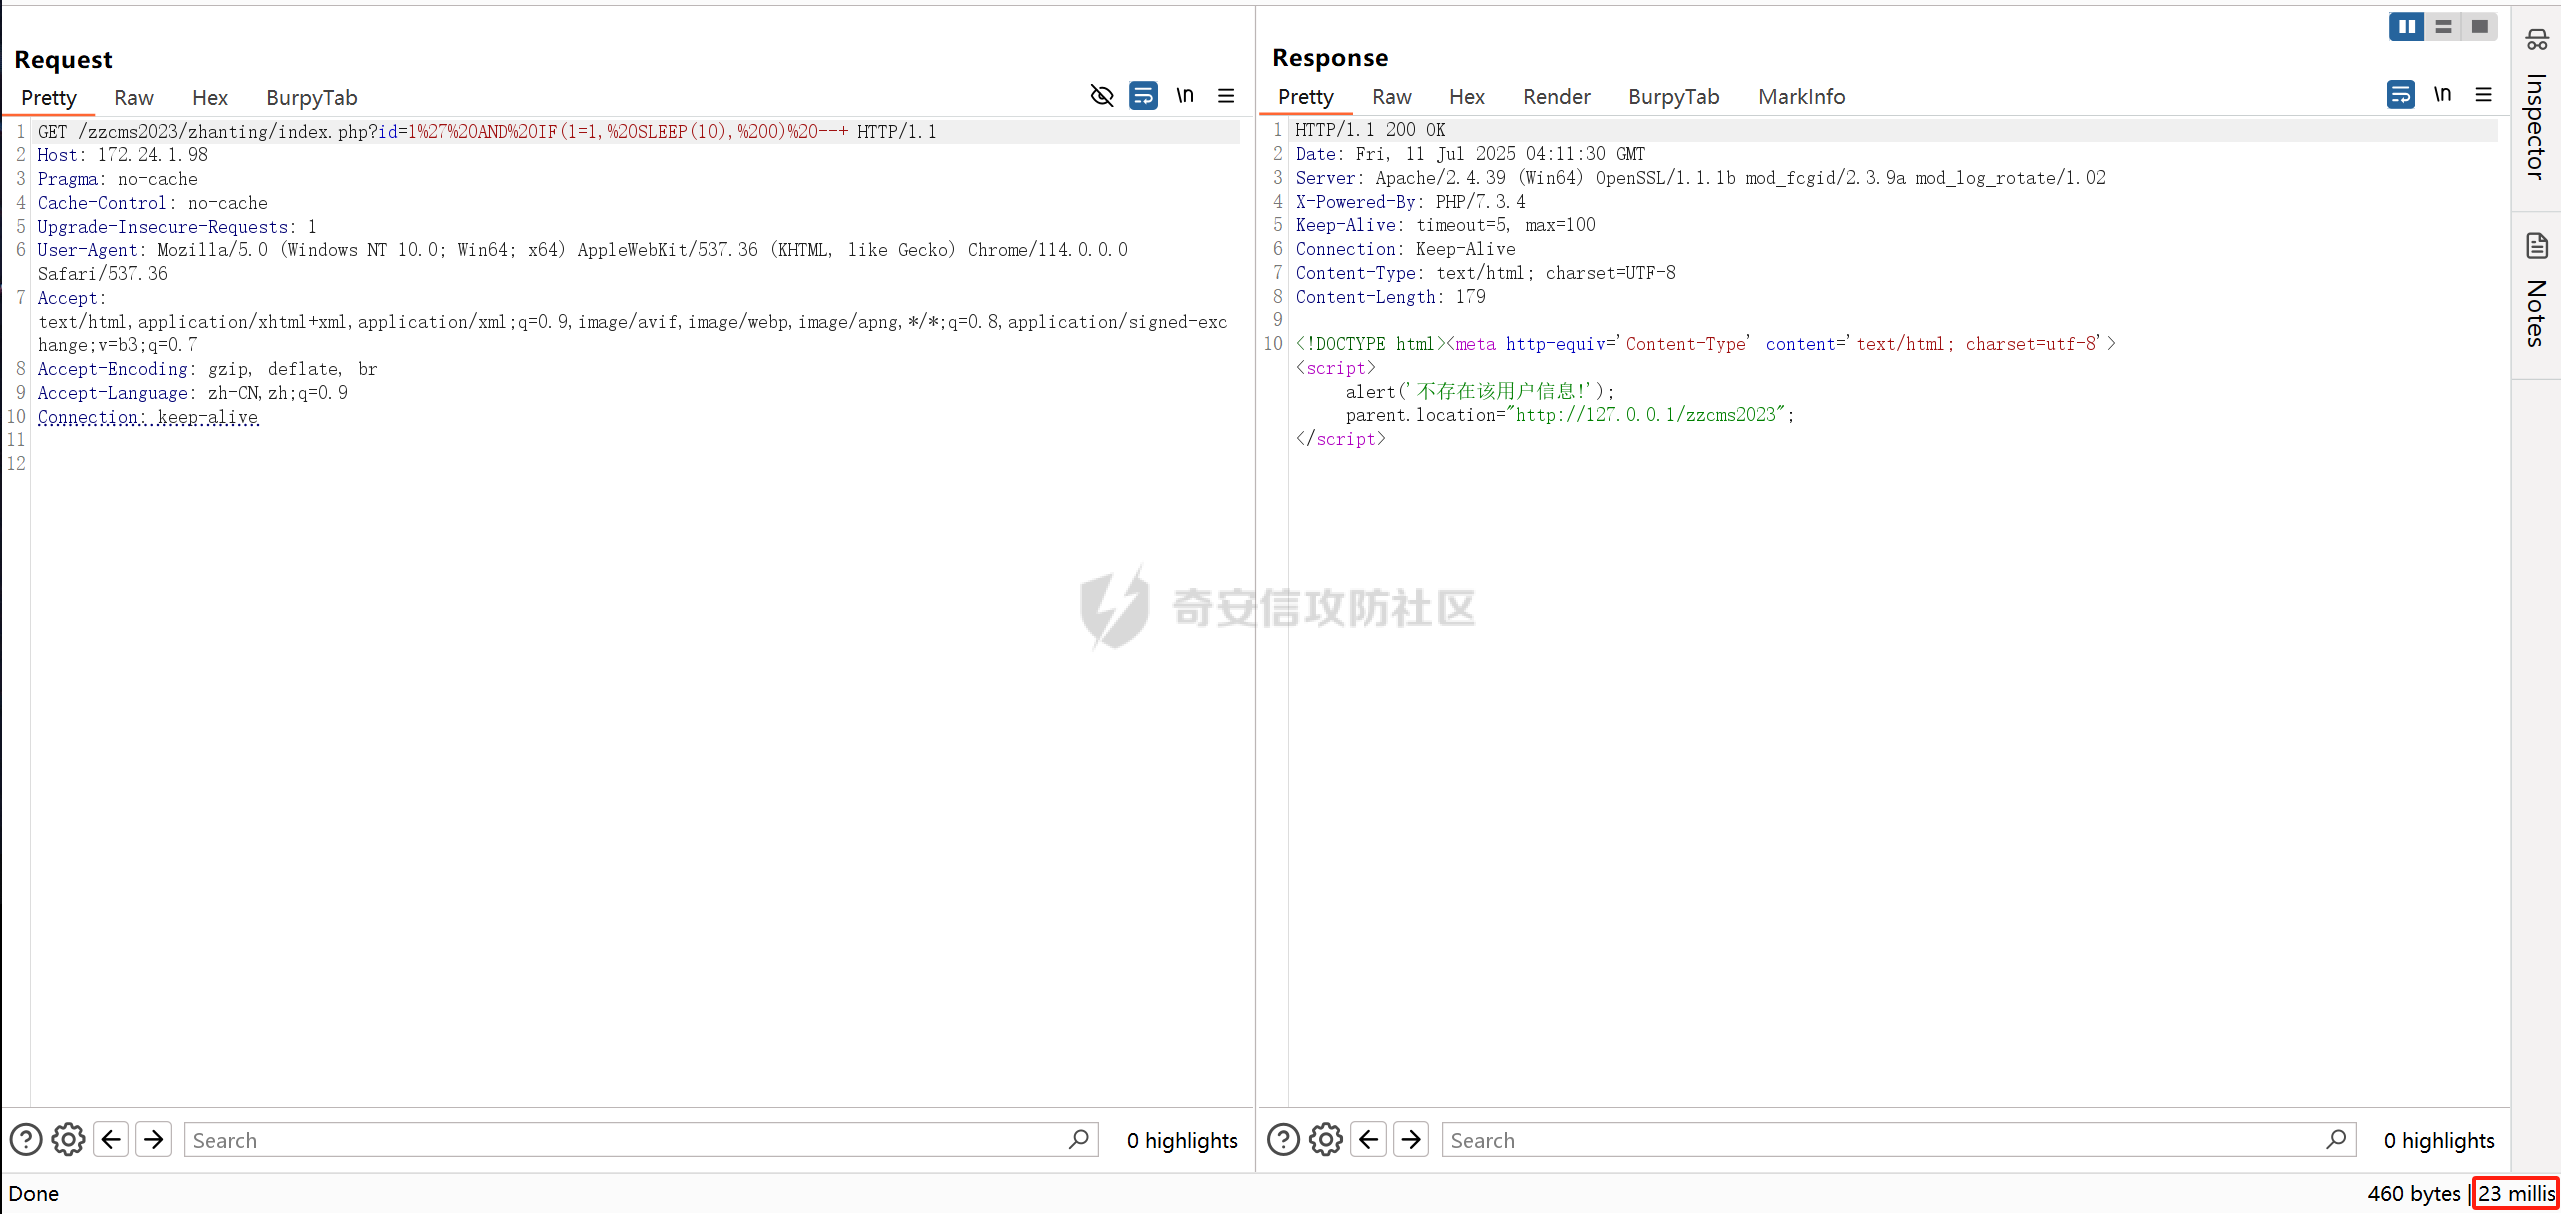Switch Request view to Pretty tab
The width and height of the screenshot is (2561, 1214).
pos(49,98)
